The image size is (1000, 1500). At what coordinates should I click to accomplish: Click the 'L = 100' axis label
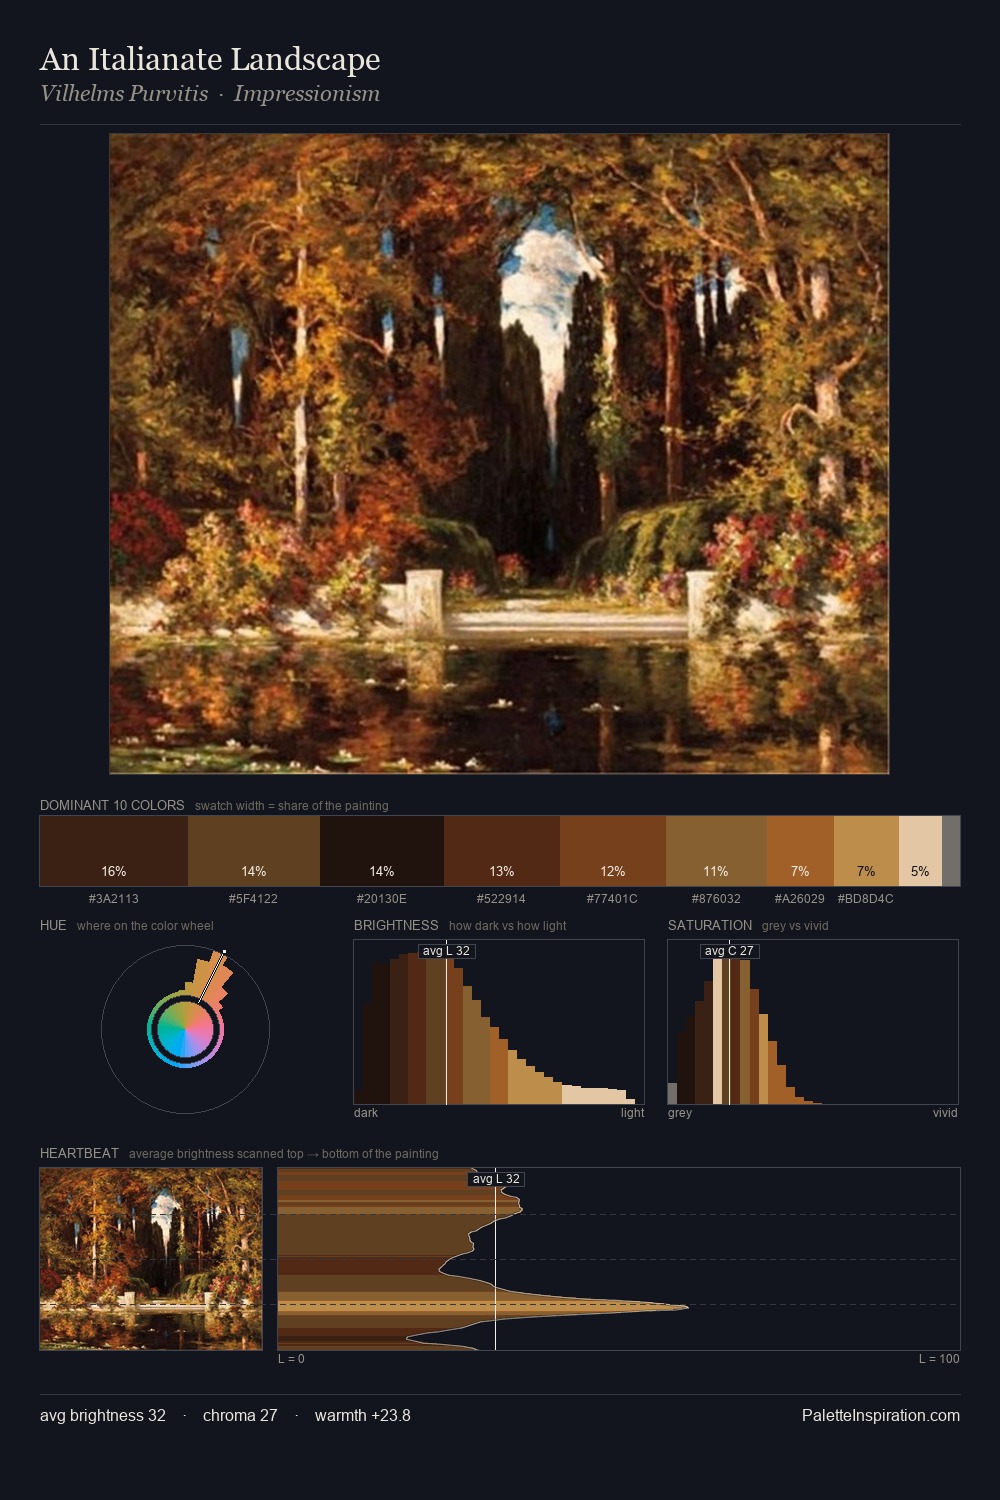click(939, 1359)
